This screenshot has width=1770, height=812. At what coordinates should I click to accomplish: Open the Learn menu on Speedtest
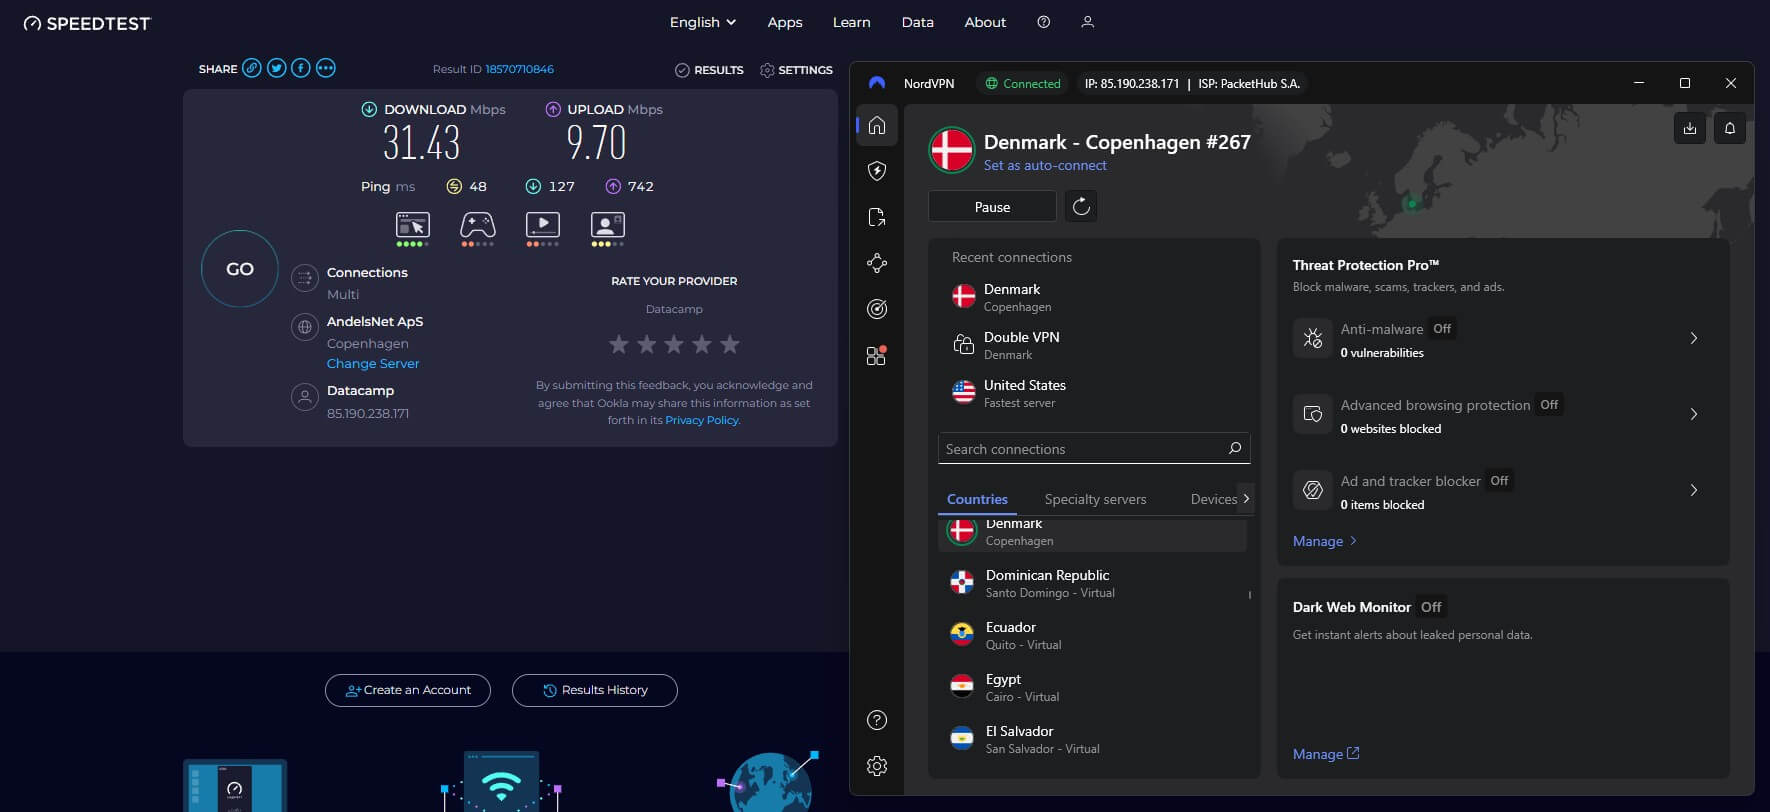tap(851, 22)
